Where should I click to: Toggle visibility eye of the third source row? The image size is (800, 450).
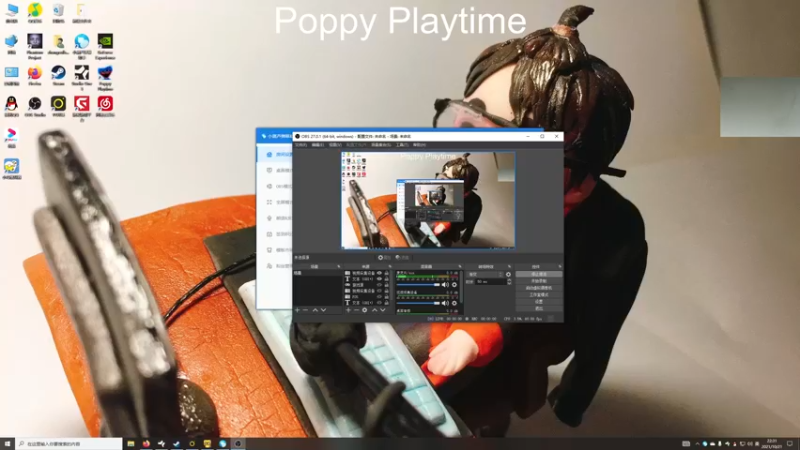click(x=379, y=285)
